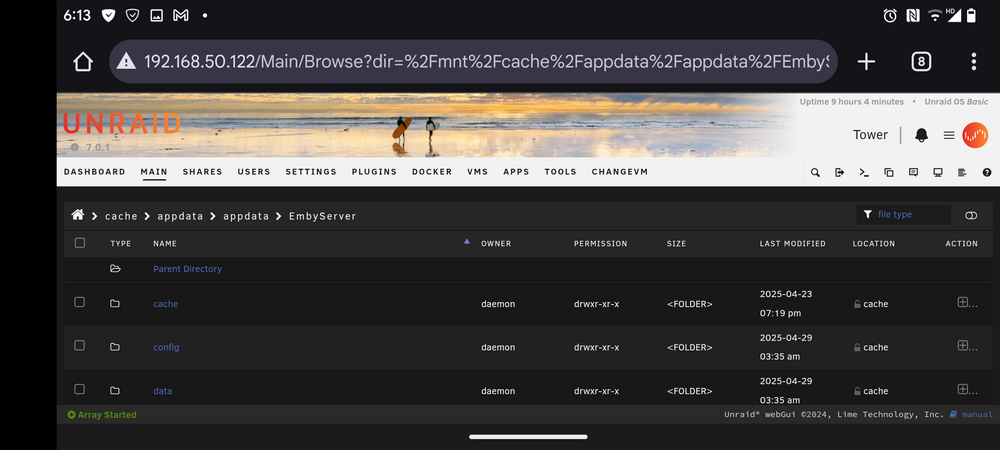Screen dimensions: 1000x450
Task: Click the UNRAID logo
Action: click(x=122, y=124)
